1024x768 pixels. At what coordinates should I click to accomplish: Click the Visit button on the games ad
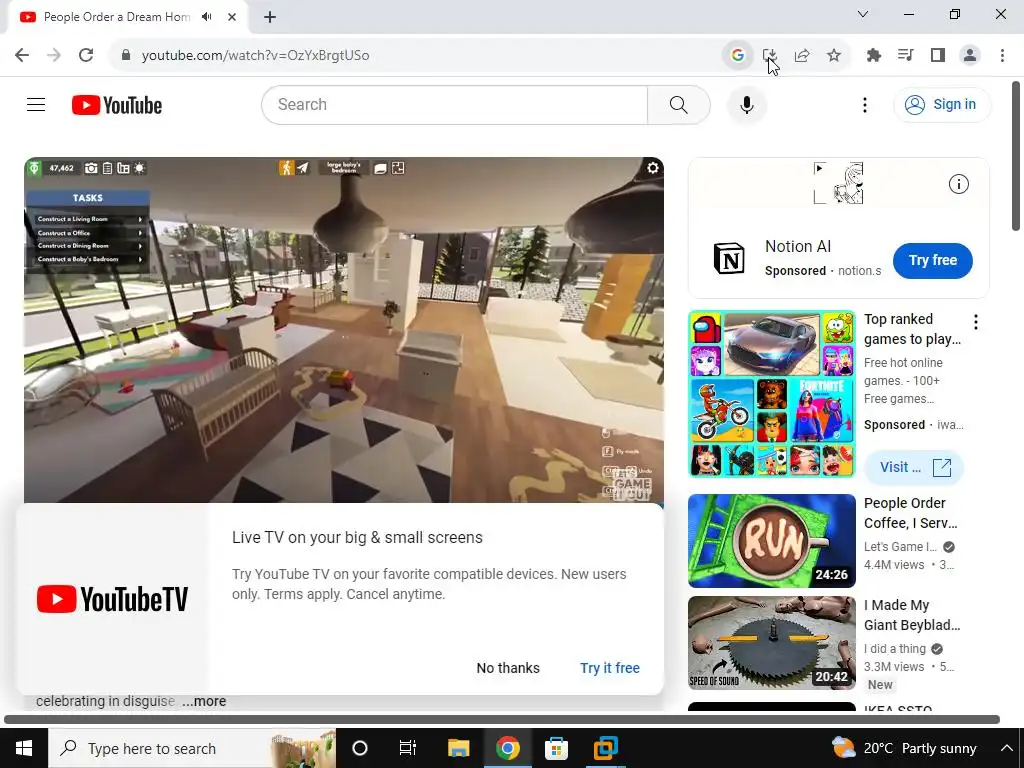(914, 467)
